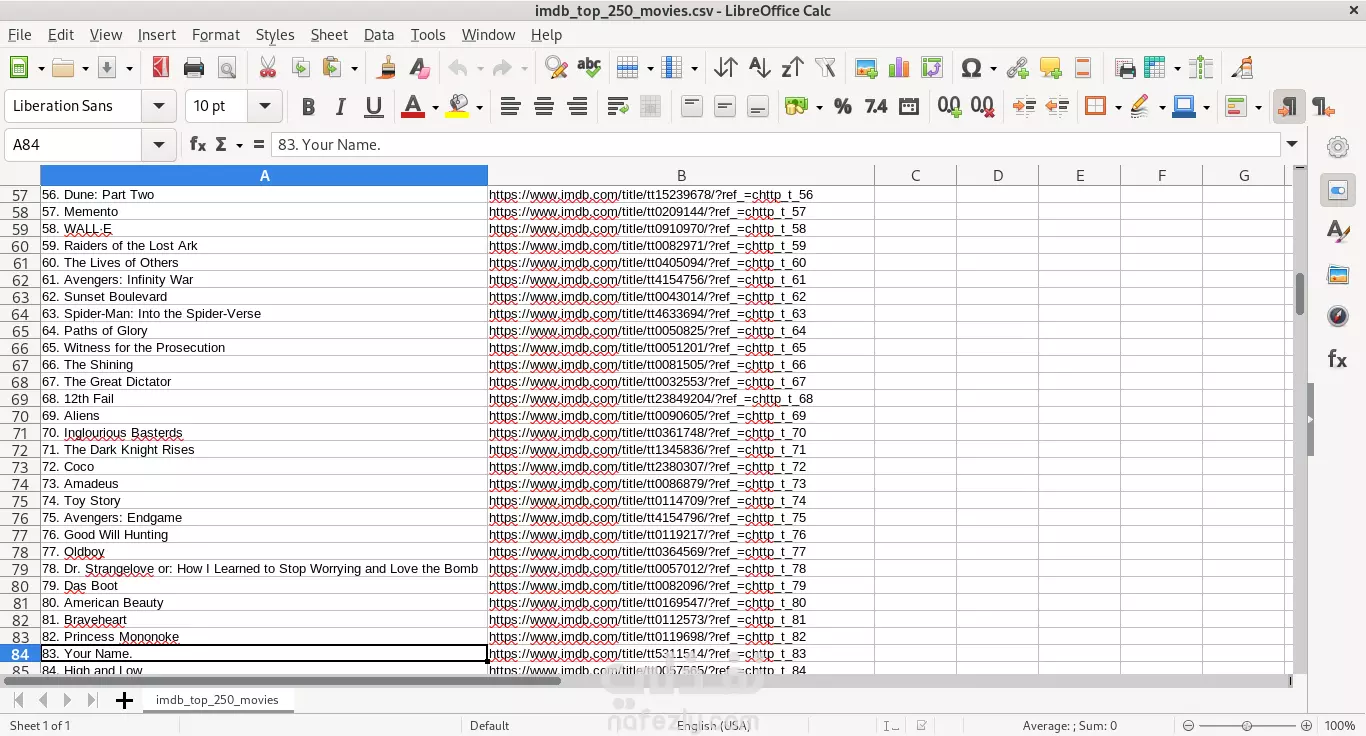Select the Clone Formatting paintbrush

point(387,68)
